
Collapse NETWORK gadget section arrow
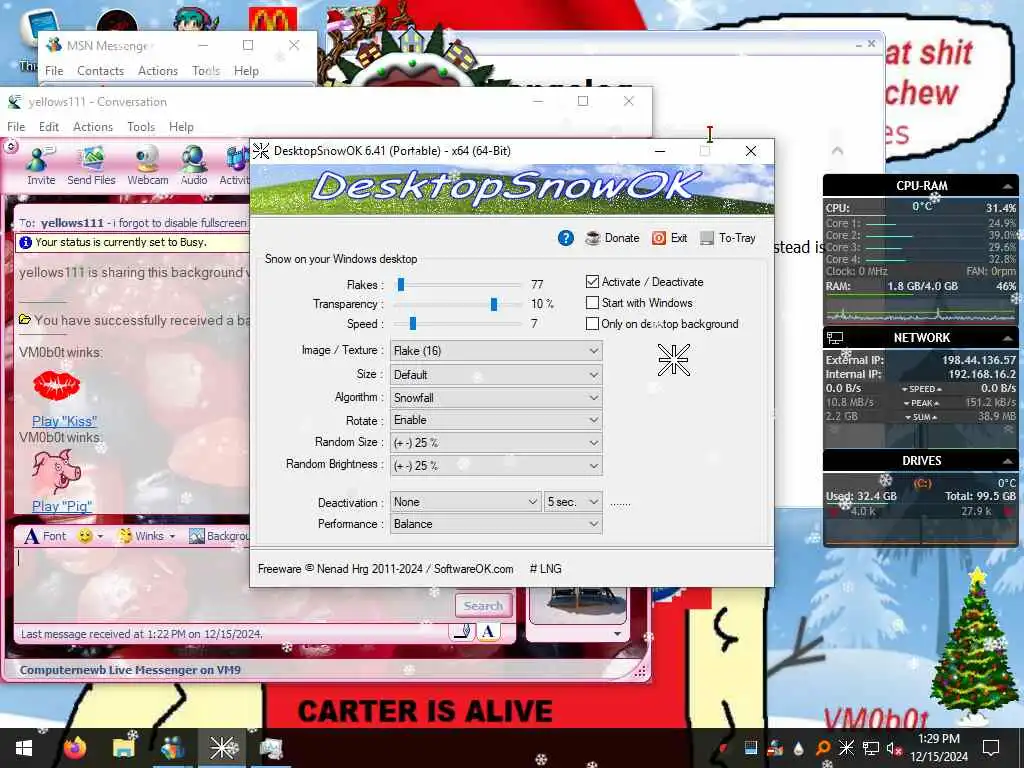pos(1007,338)
